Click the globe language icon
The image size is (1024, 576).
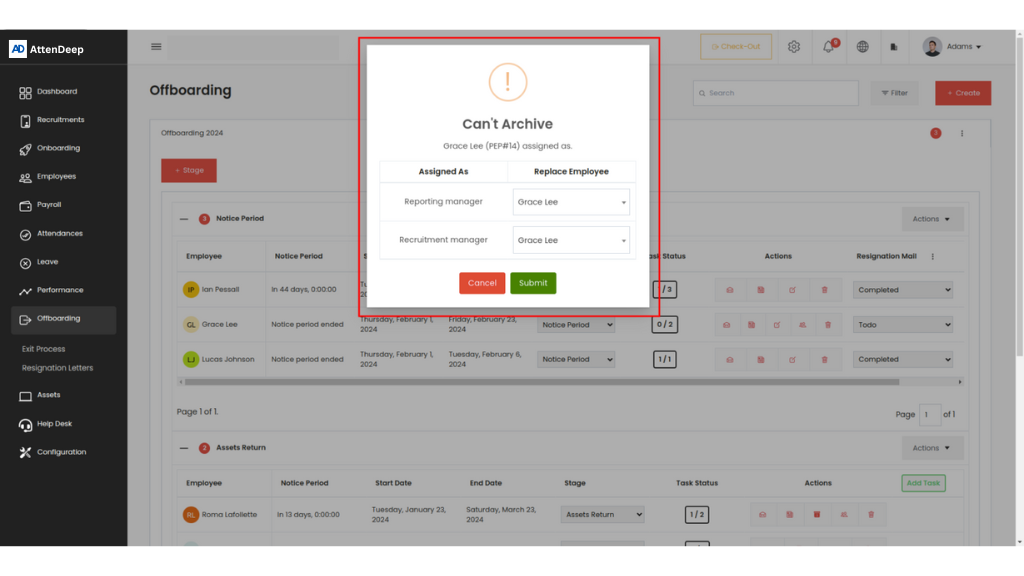tap(862, 47)
